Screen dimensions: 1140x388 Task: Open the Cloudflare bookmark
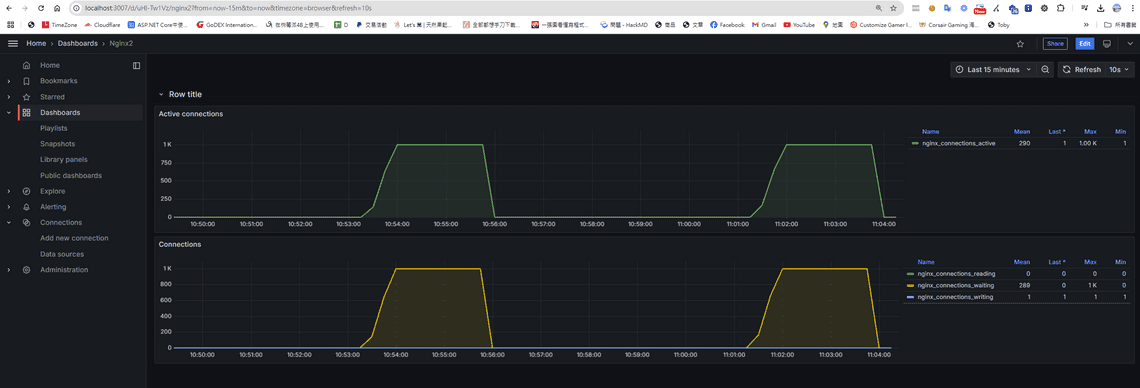click(x=102, y=24)
